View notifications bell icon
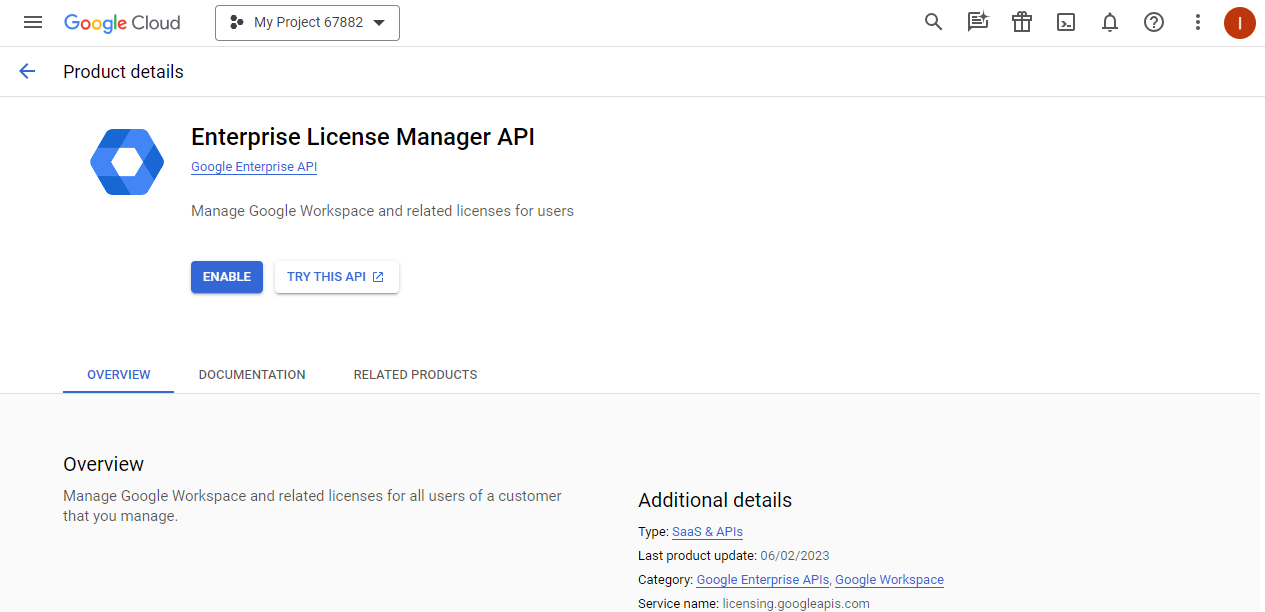 [x=1110, y=22]
